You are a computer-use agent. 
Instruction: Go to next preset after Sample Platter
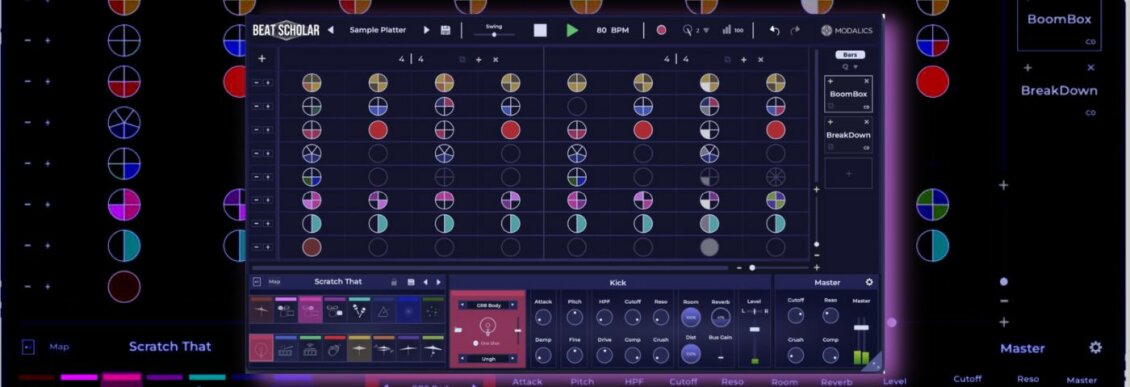[x=426, y=30]
